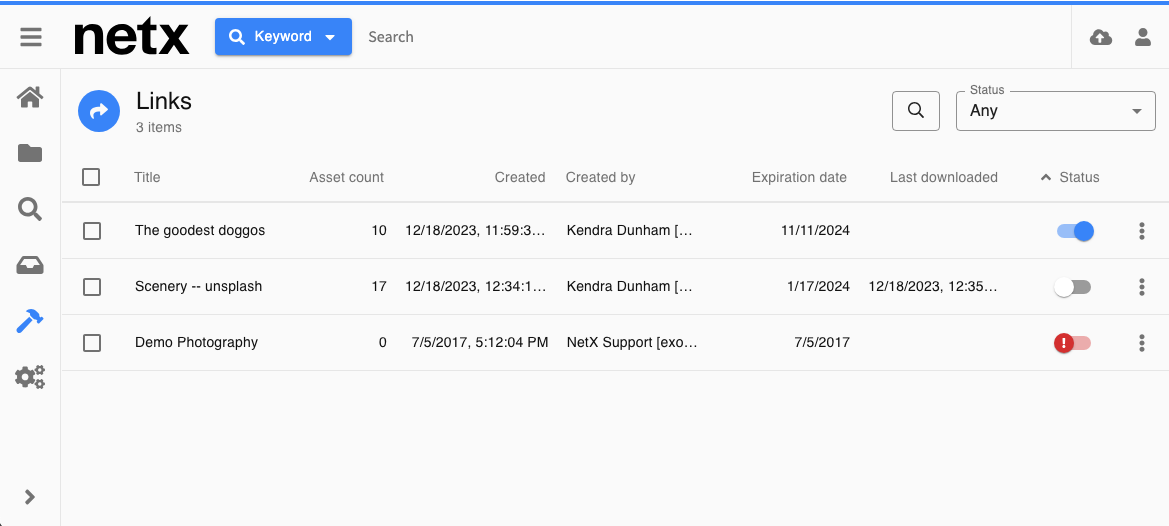Click expiration date 11/11/2024
1169x526 pixels.
click(815, 230)
